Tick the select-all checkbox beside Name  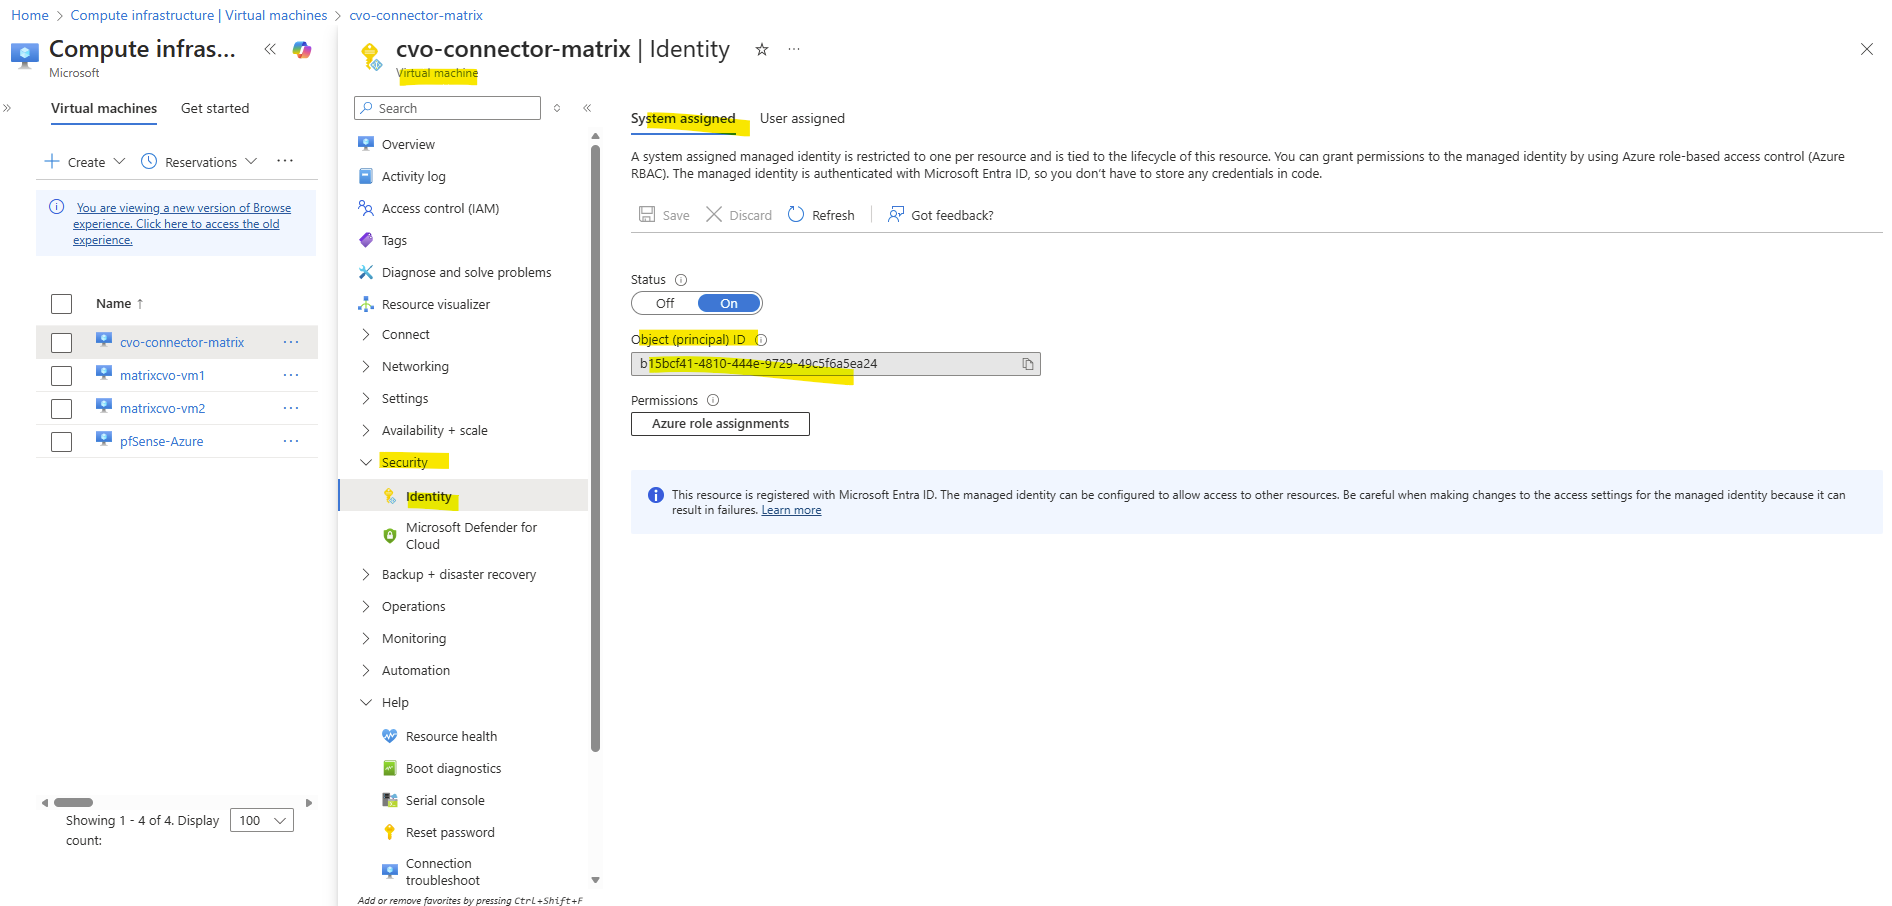[62, 304]
